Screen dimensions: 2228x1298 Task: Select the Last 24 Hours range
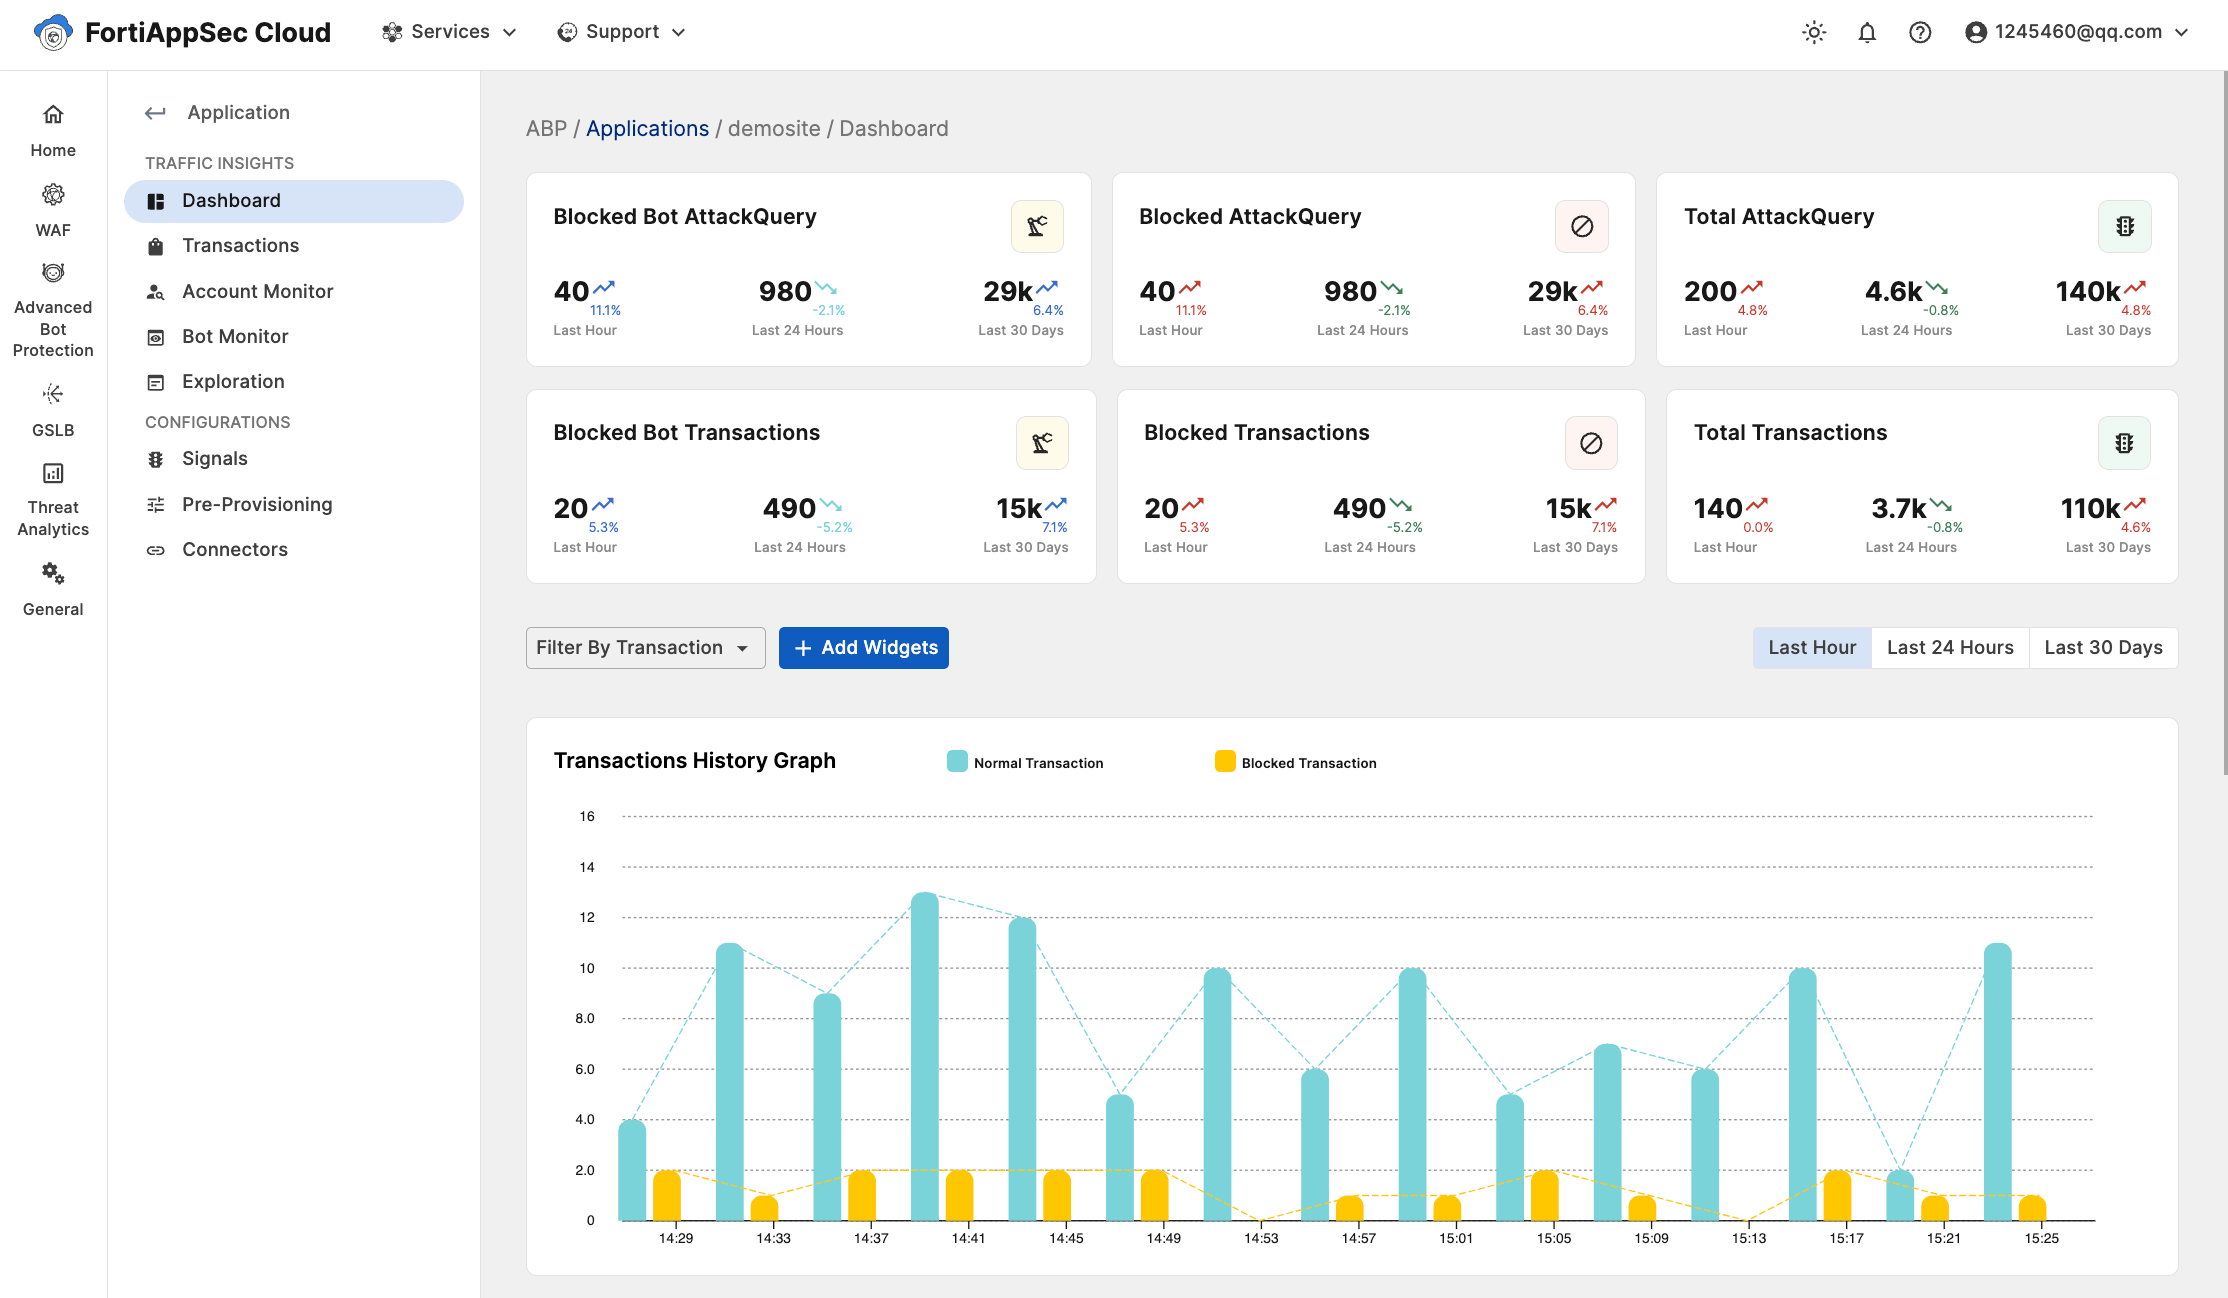click(1950, 648)
